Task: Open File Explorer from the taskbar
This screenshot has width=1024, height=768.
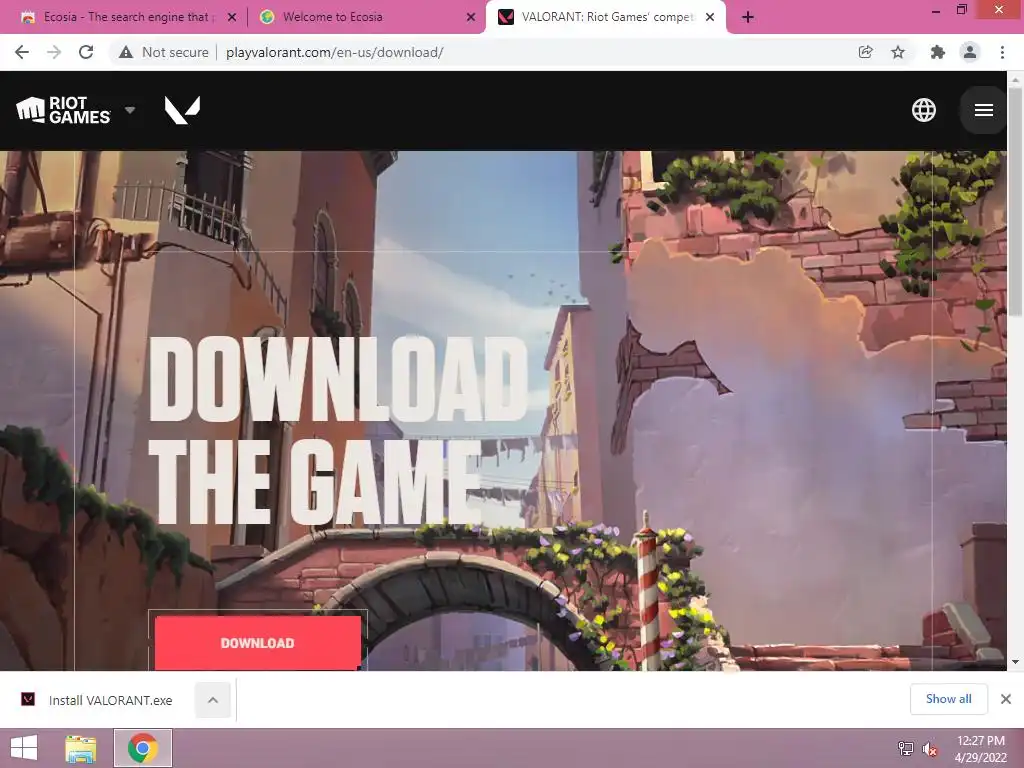Action: 80,748
